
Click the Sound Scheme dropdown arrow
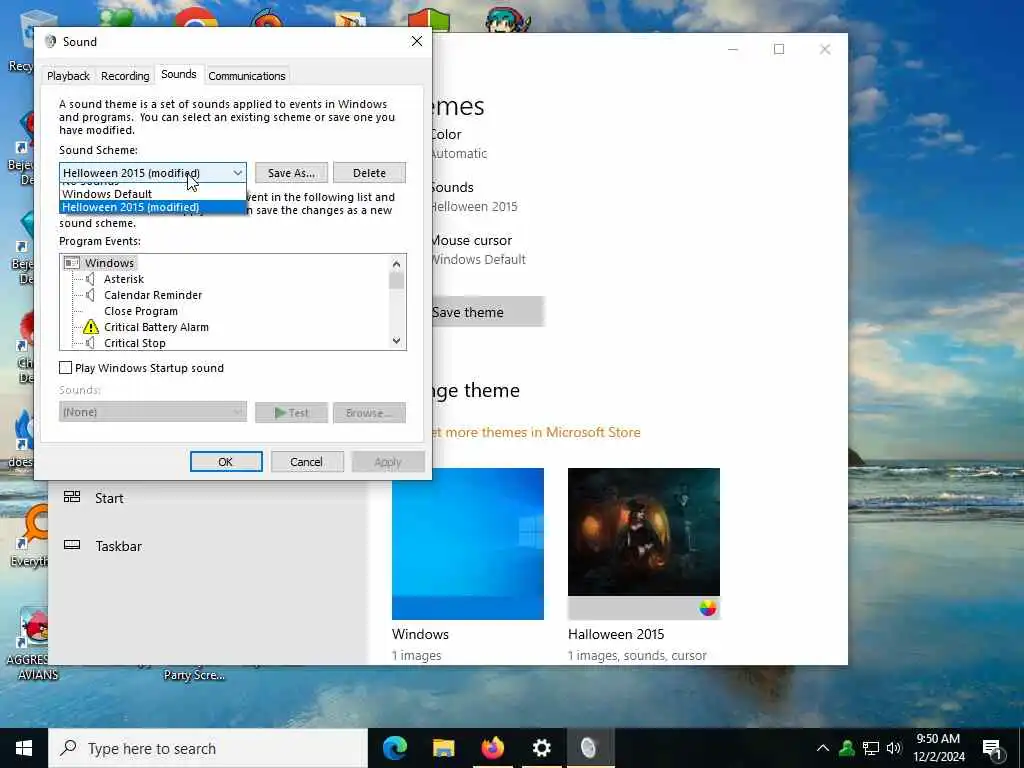point(238,173)
